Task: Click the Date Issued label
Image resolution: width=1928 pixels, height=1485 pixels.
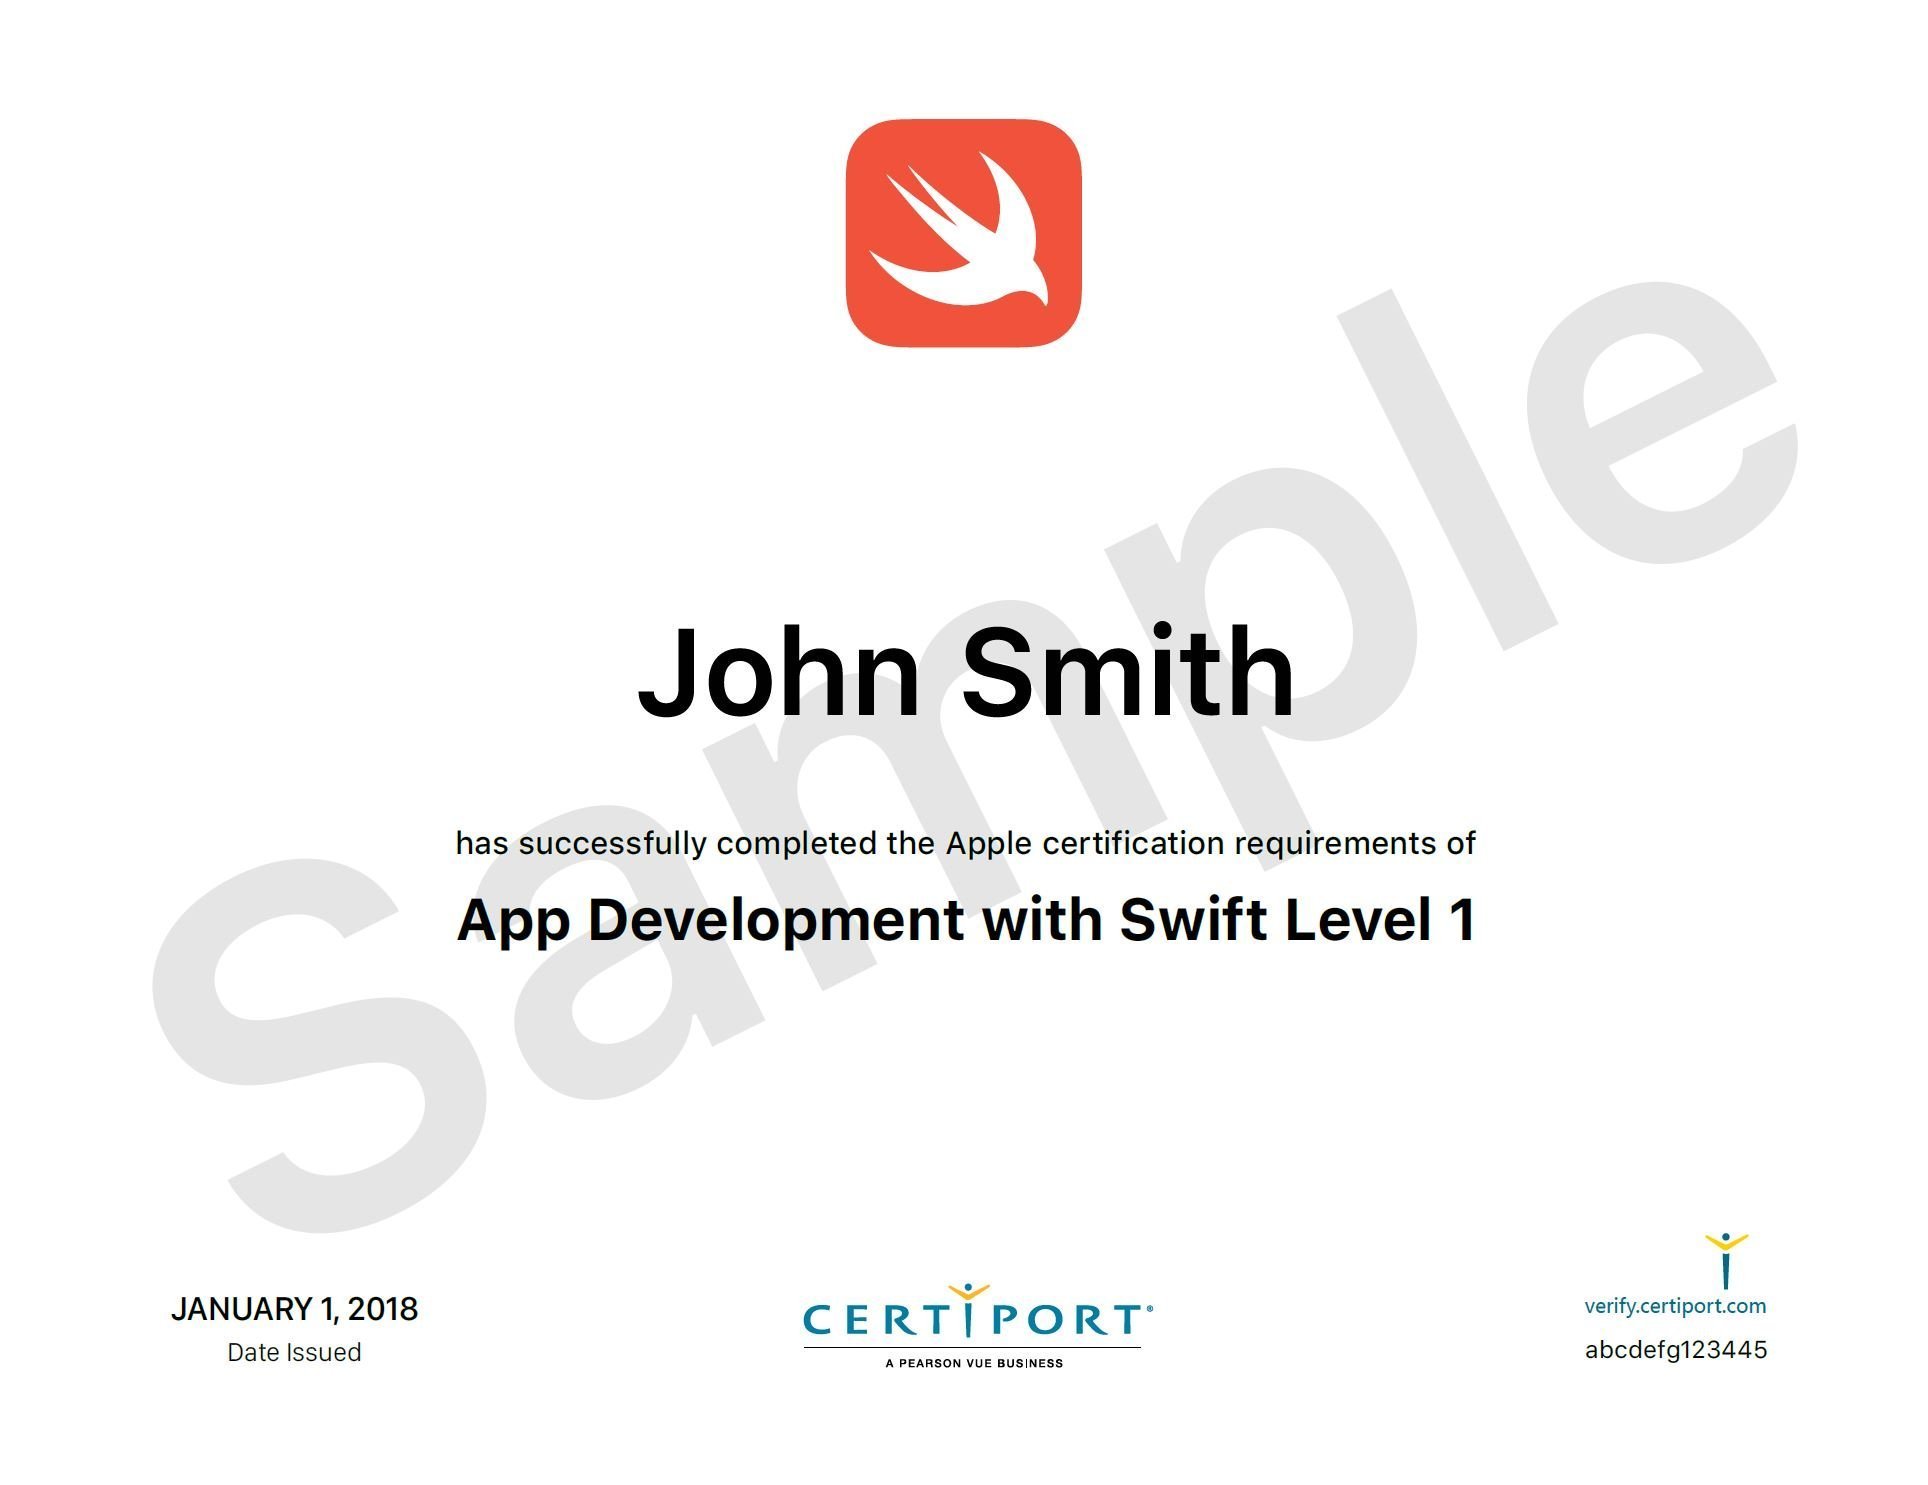Action: pyautogui.click(x=294, y=1352)
